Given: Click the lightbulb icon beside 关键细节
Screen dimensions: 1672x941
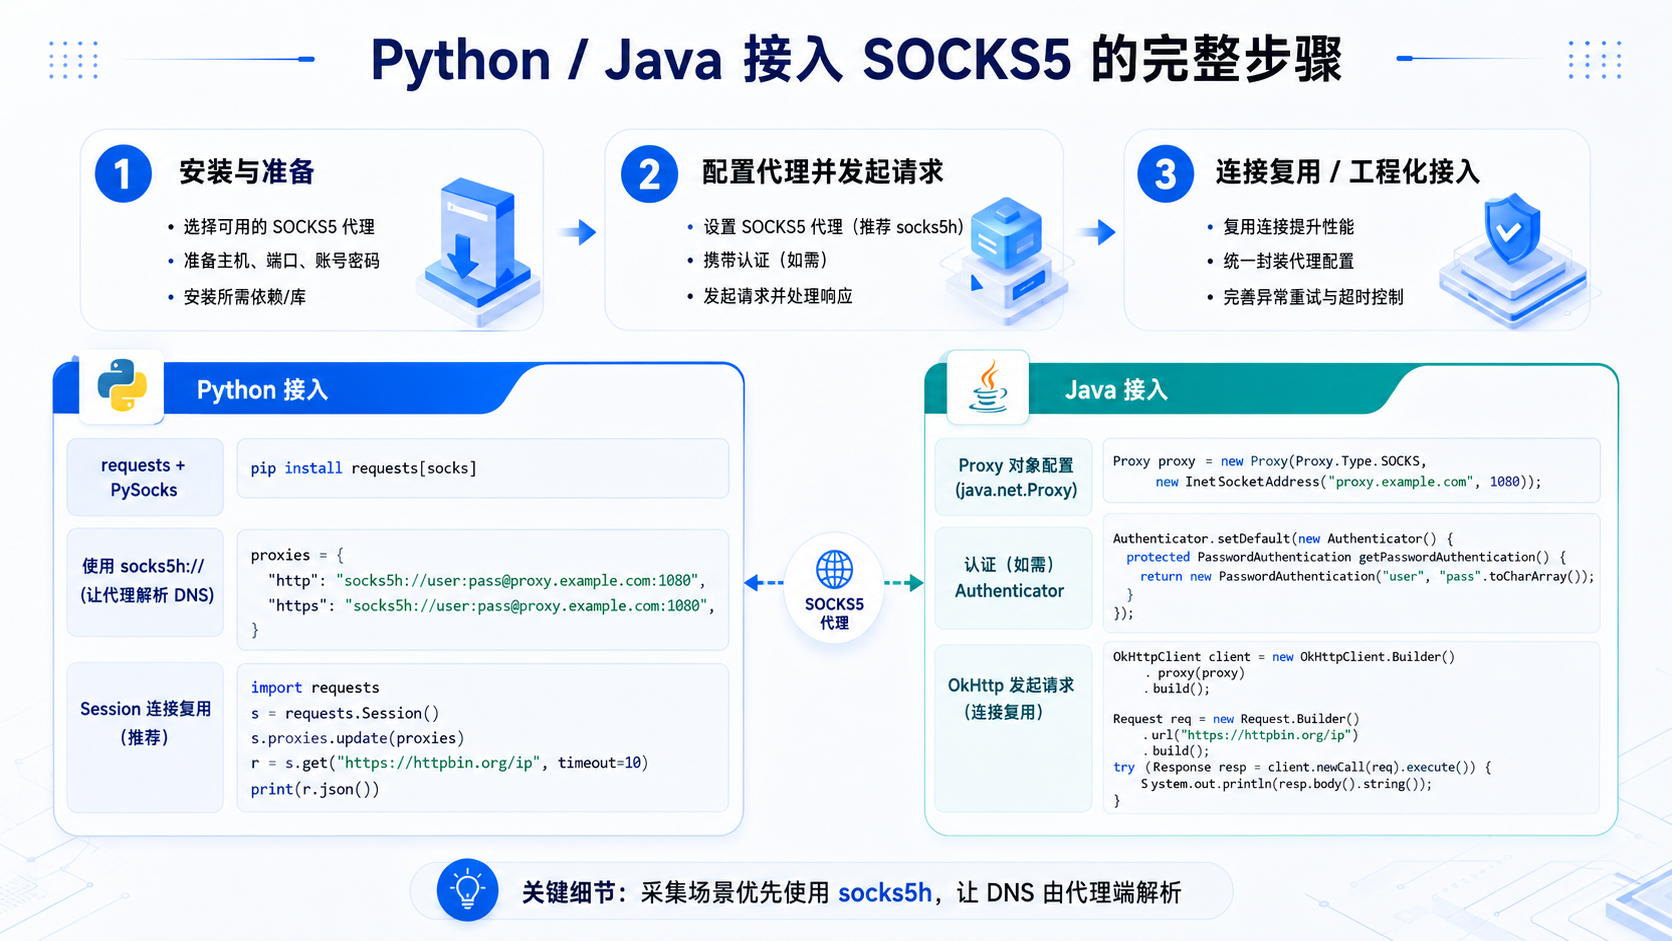Looking at the screenshot, I should coord(467,890).
